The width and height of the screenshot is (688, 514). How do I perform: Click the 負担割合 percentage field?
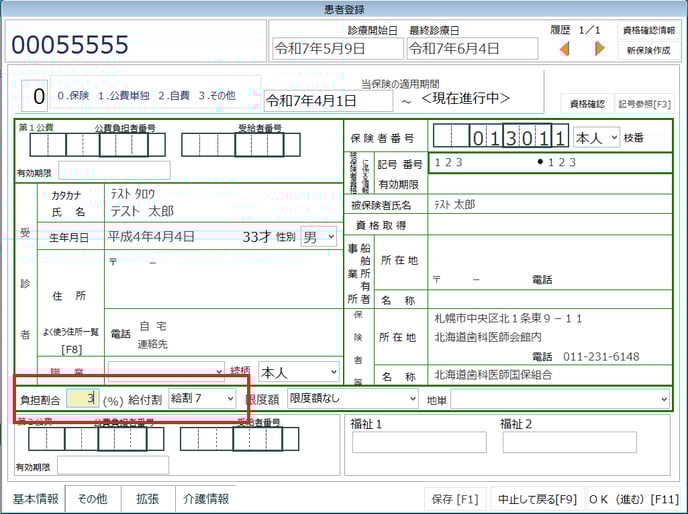(x=83, y=399)
